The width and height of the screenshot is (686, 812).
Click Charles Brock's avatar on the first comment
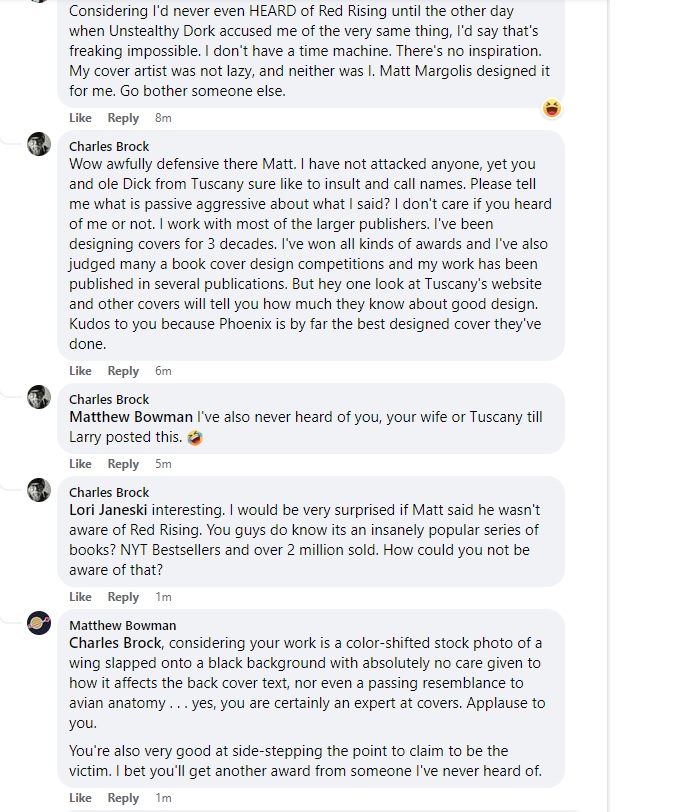39,144
